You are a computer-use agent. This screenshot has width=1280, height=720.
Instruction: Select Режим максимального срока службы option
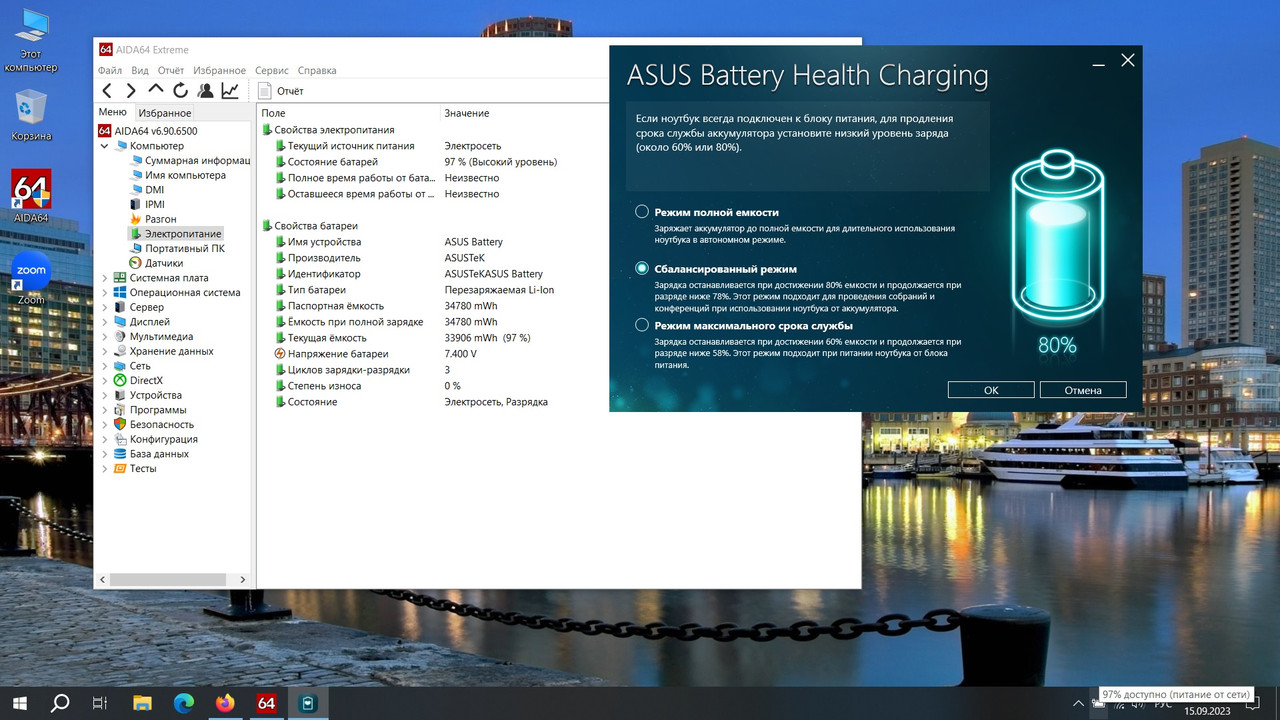coord(642,325)
